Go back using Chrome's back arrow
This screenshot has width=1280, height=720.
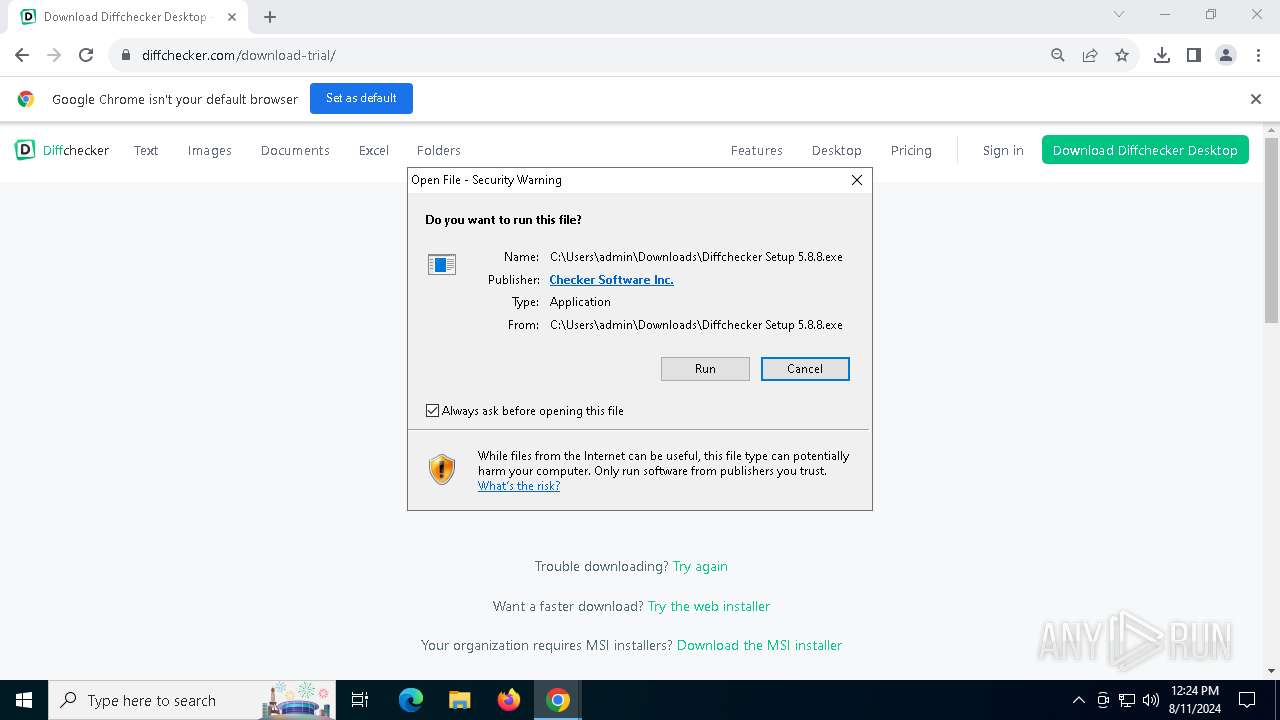tap(22, 55)
